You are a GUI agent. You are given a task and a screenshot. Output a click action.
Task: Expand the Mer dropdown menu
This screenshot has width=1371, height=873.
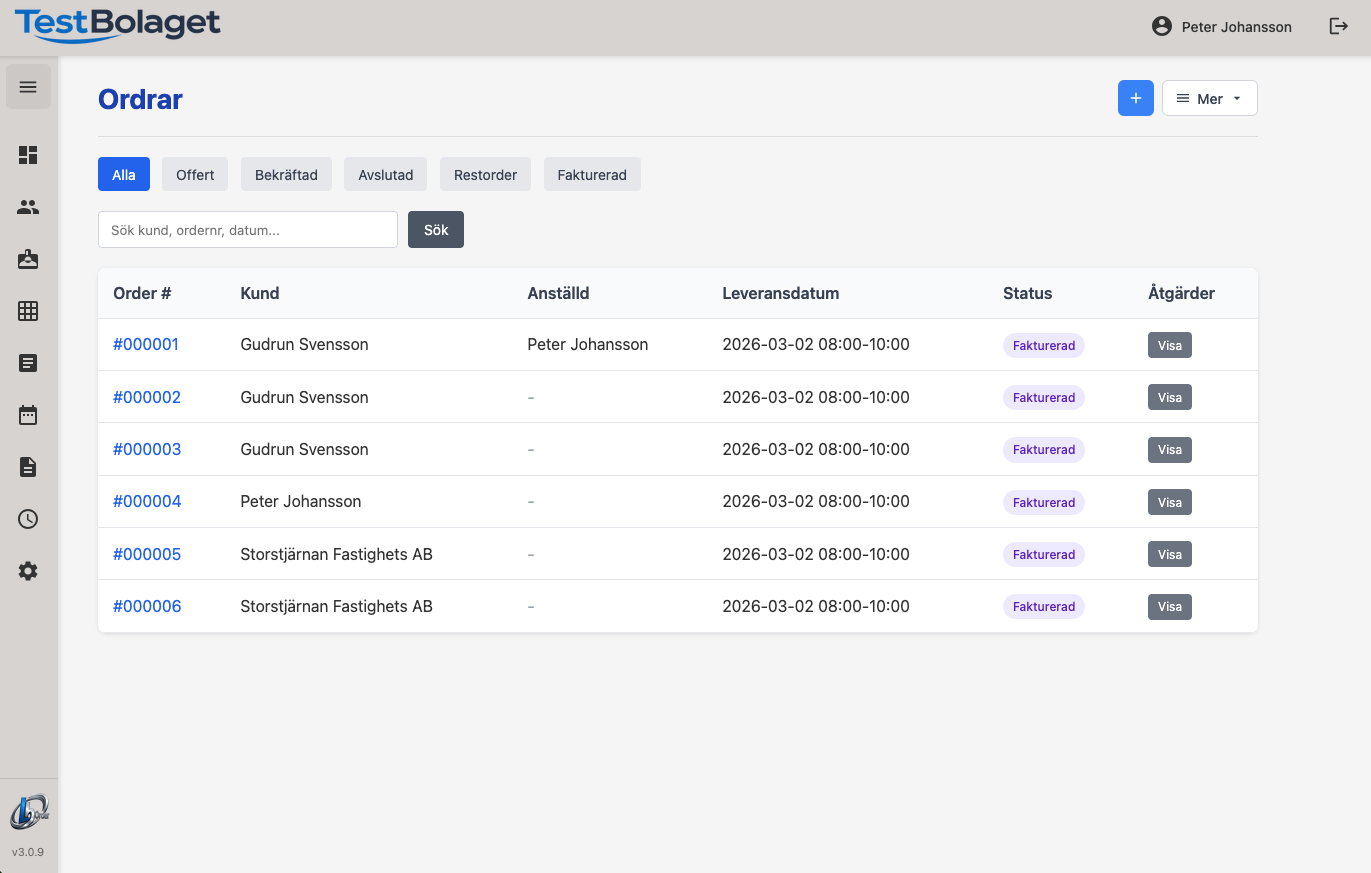(1209, 98)
